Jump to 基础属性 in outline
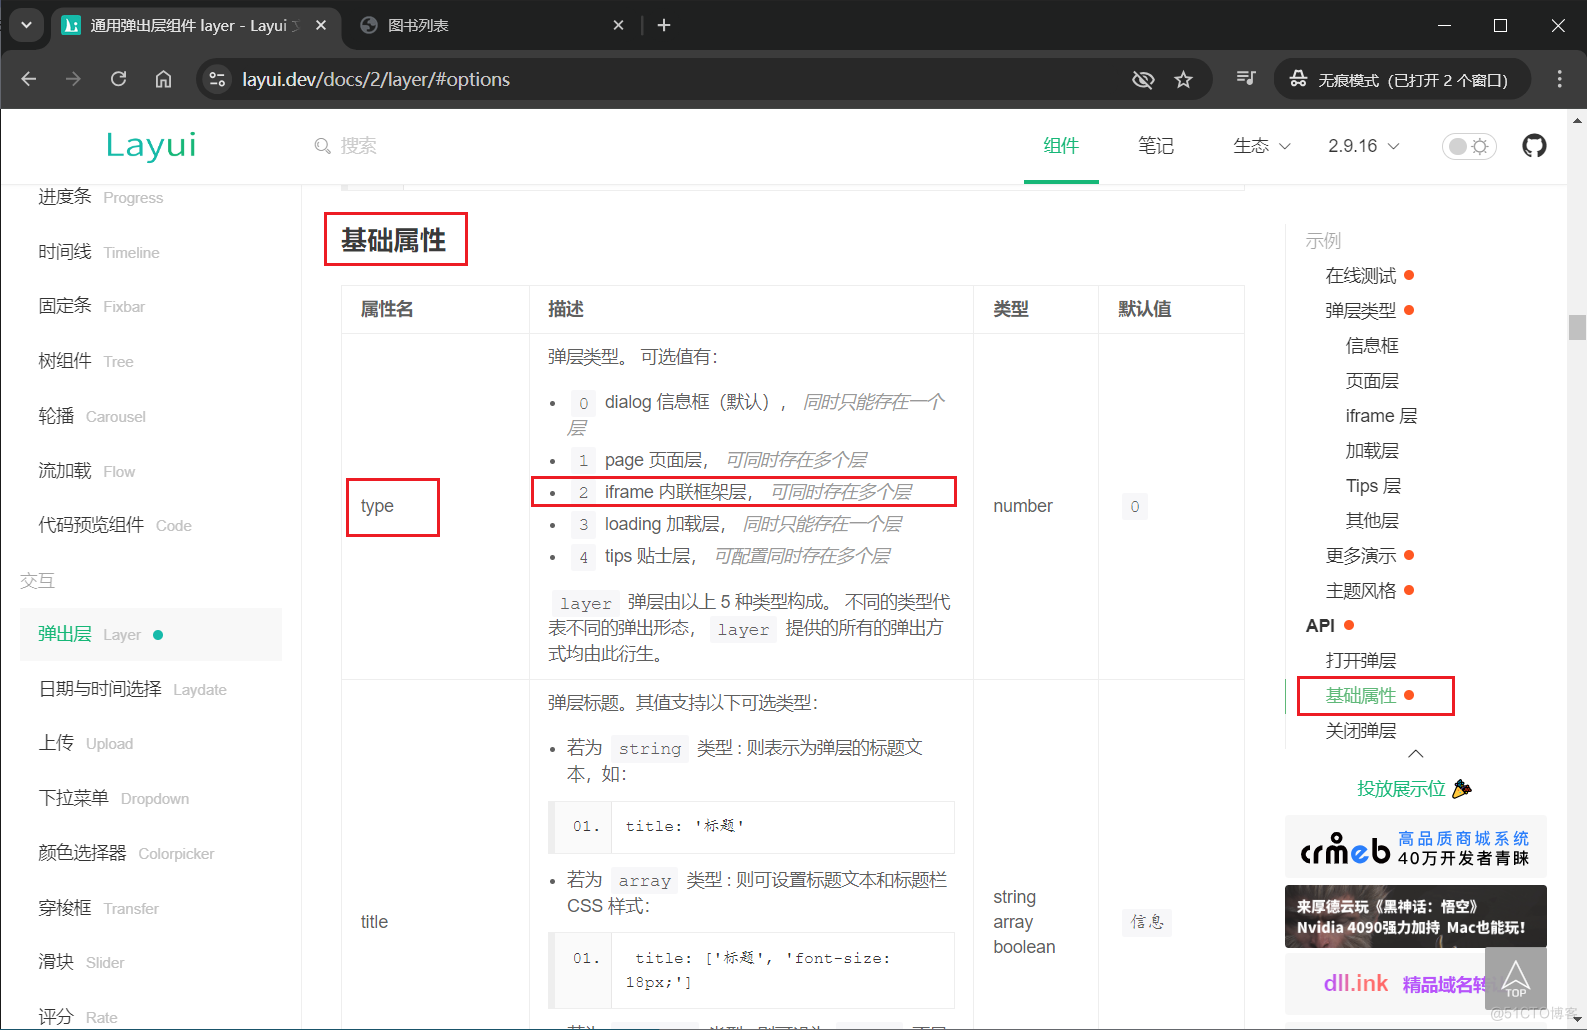Screen dimensions: 1587x1030 (1361, 696)
